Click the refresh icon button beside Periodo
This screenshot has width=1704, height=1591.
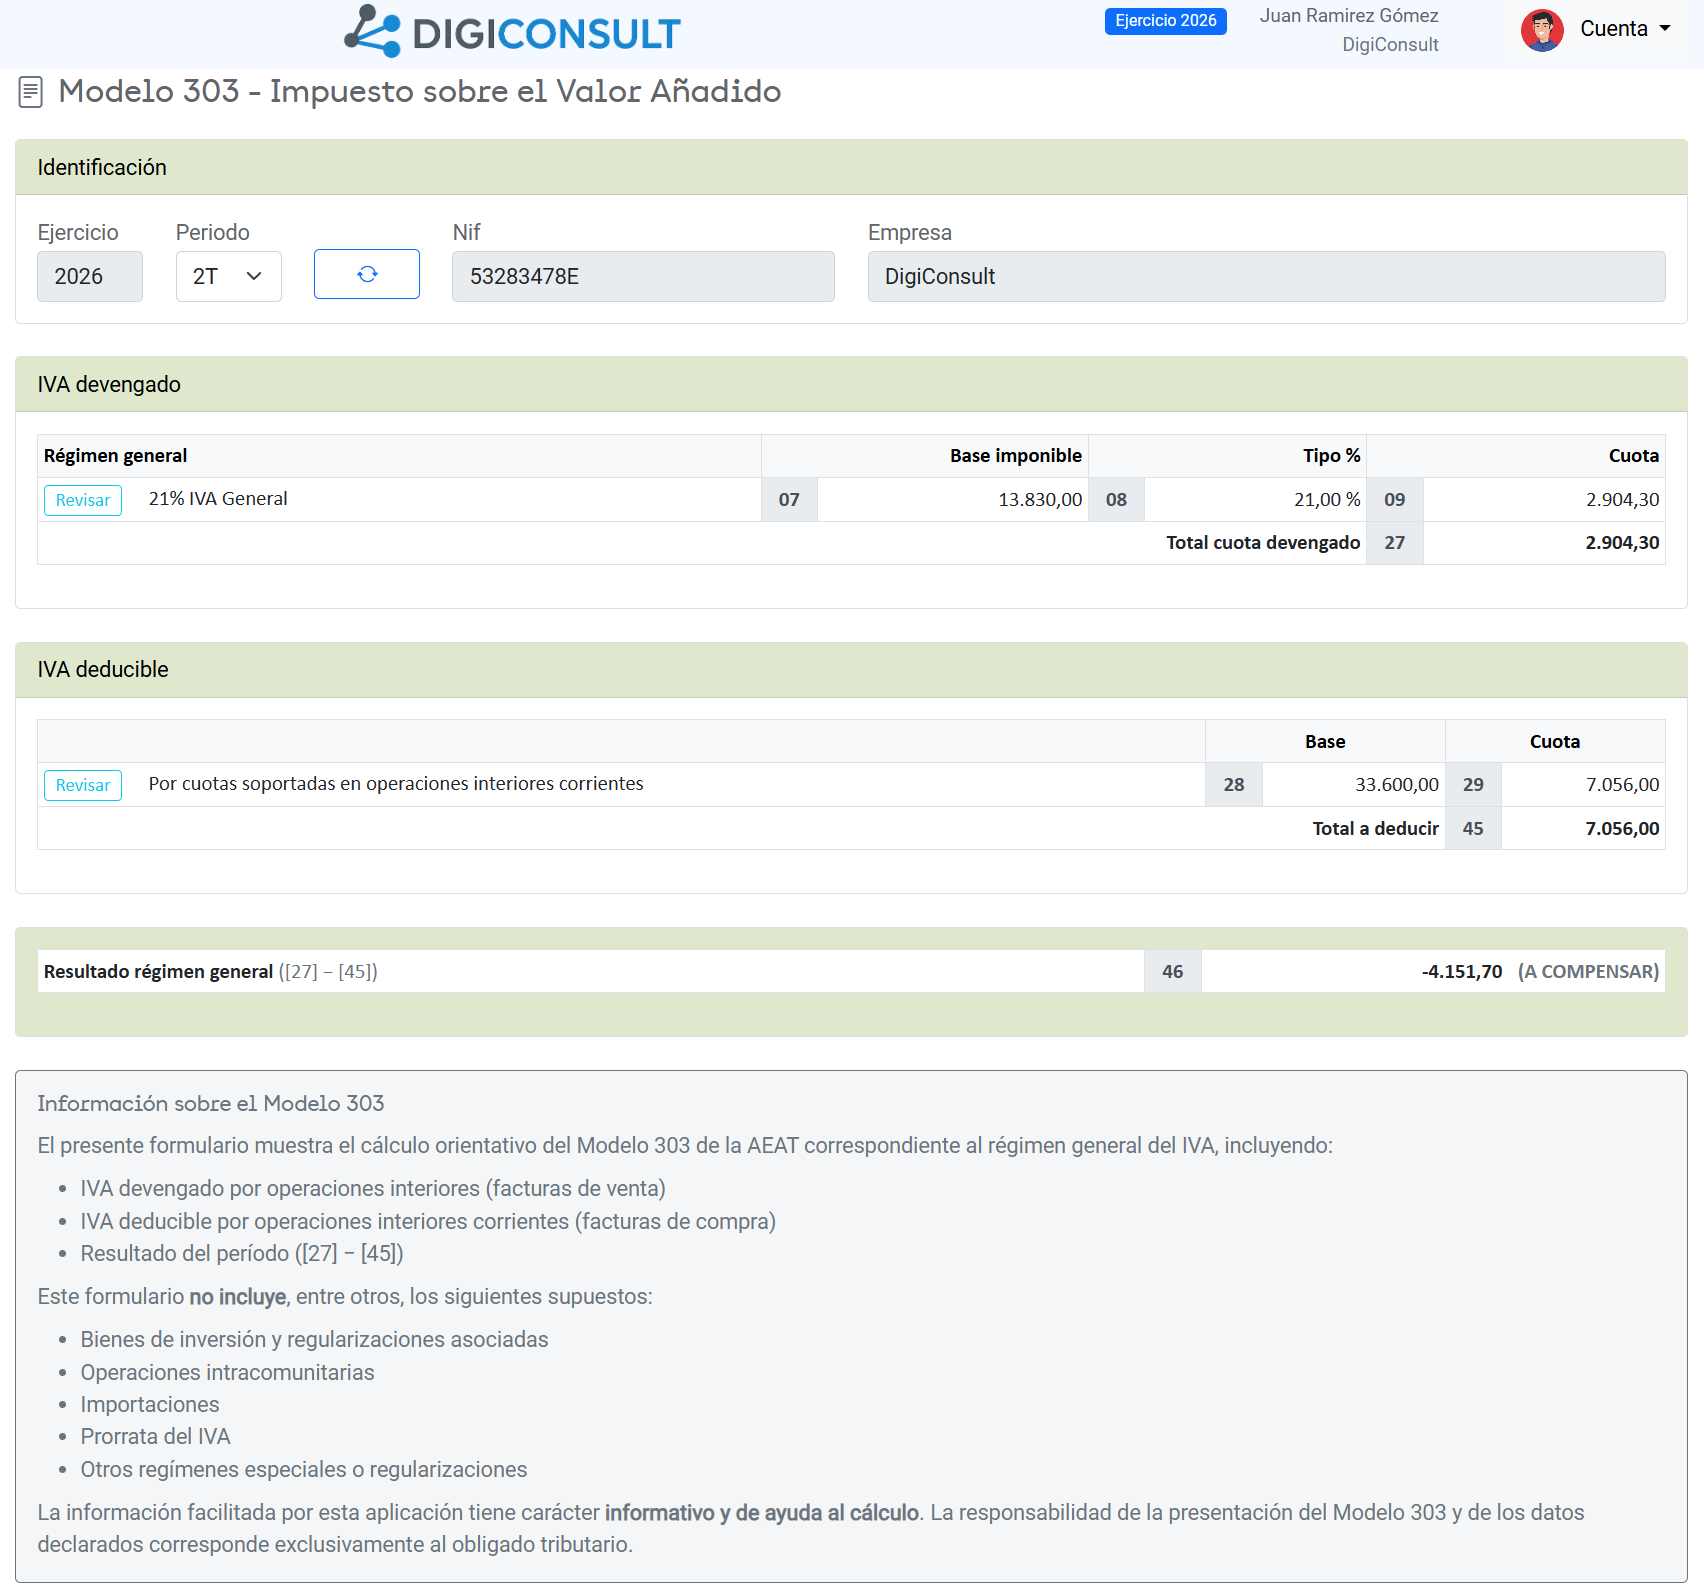(367, 274)
